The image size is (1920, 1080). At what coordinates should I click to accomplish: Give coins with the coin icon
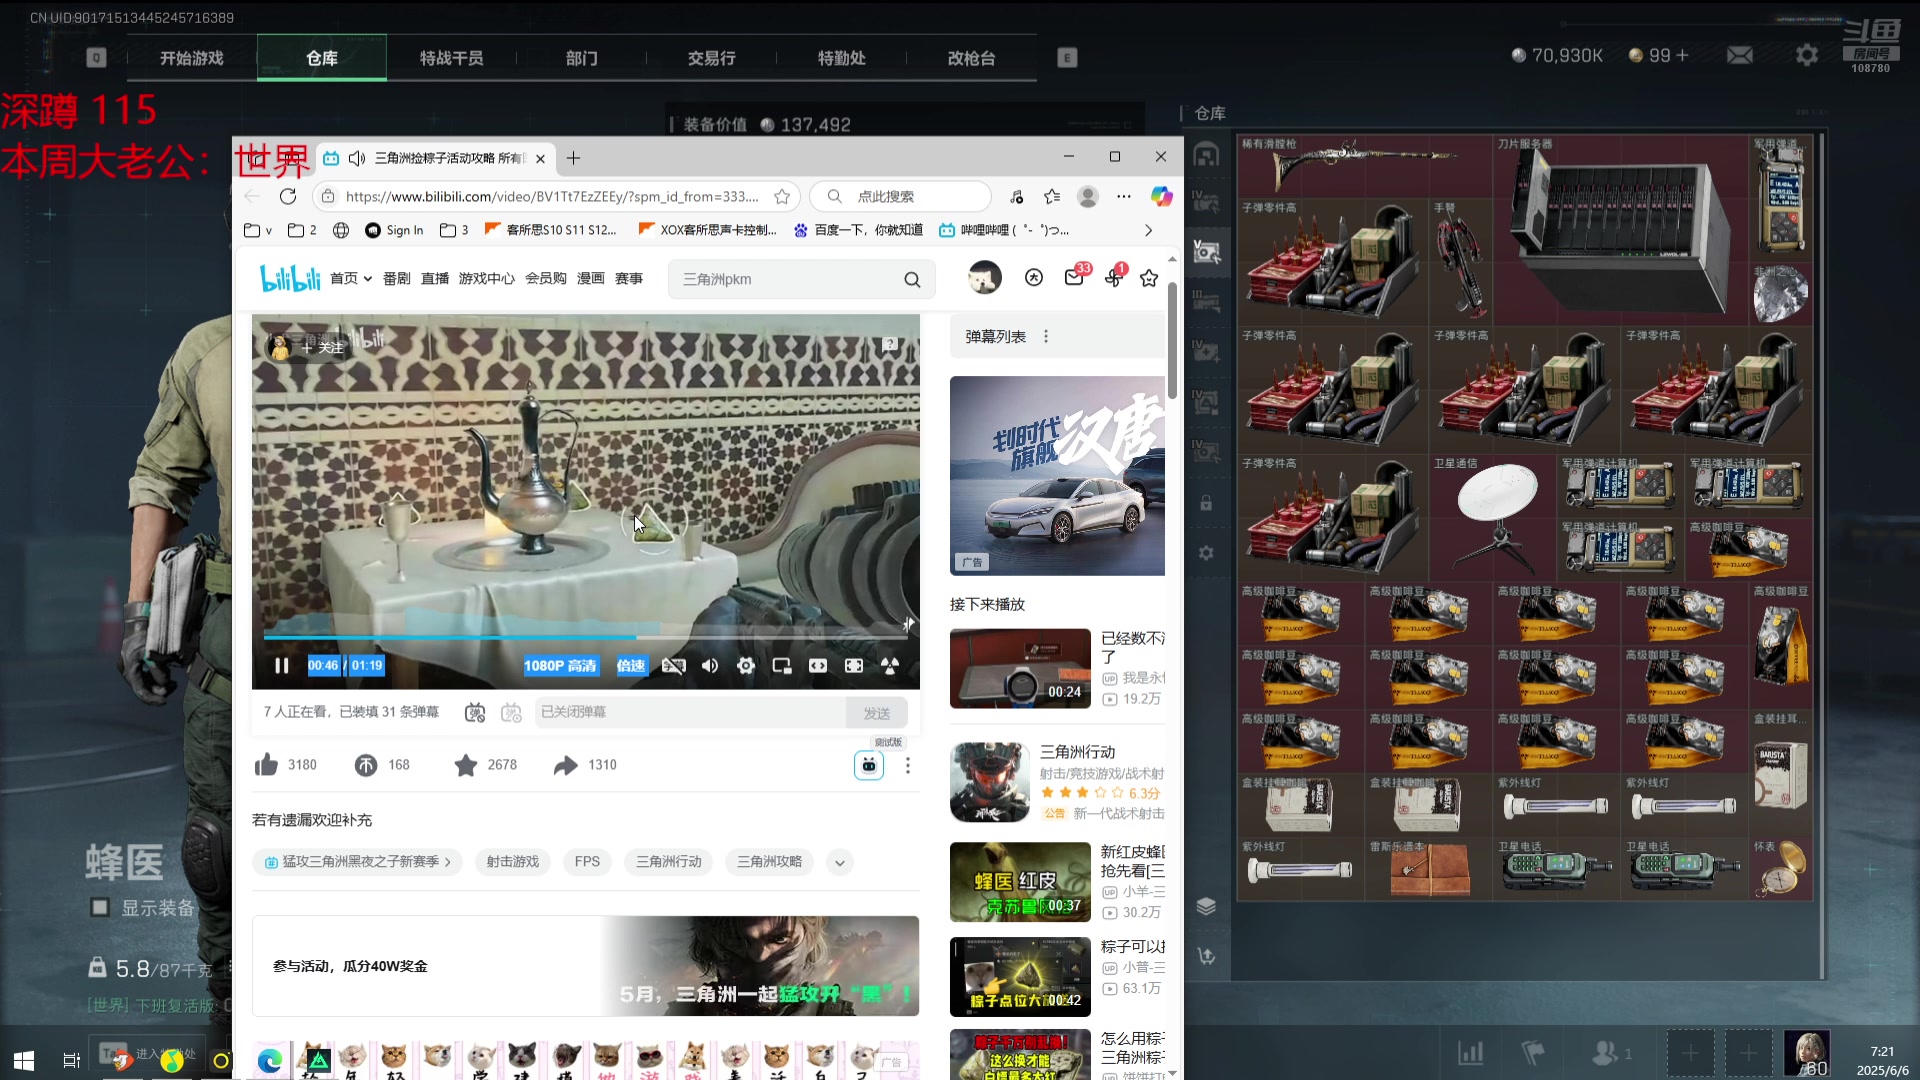pos(366,765)
